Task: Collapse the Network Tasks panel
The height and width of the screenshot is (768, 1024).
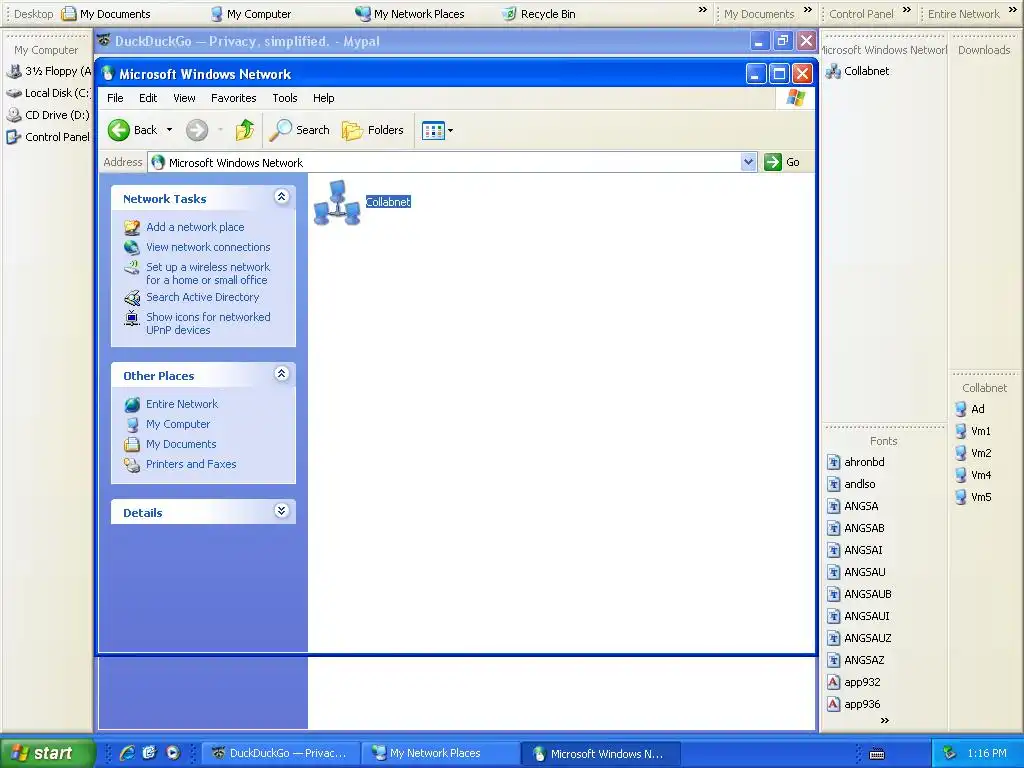Action: pyautogui.click(x=281, y=197)
